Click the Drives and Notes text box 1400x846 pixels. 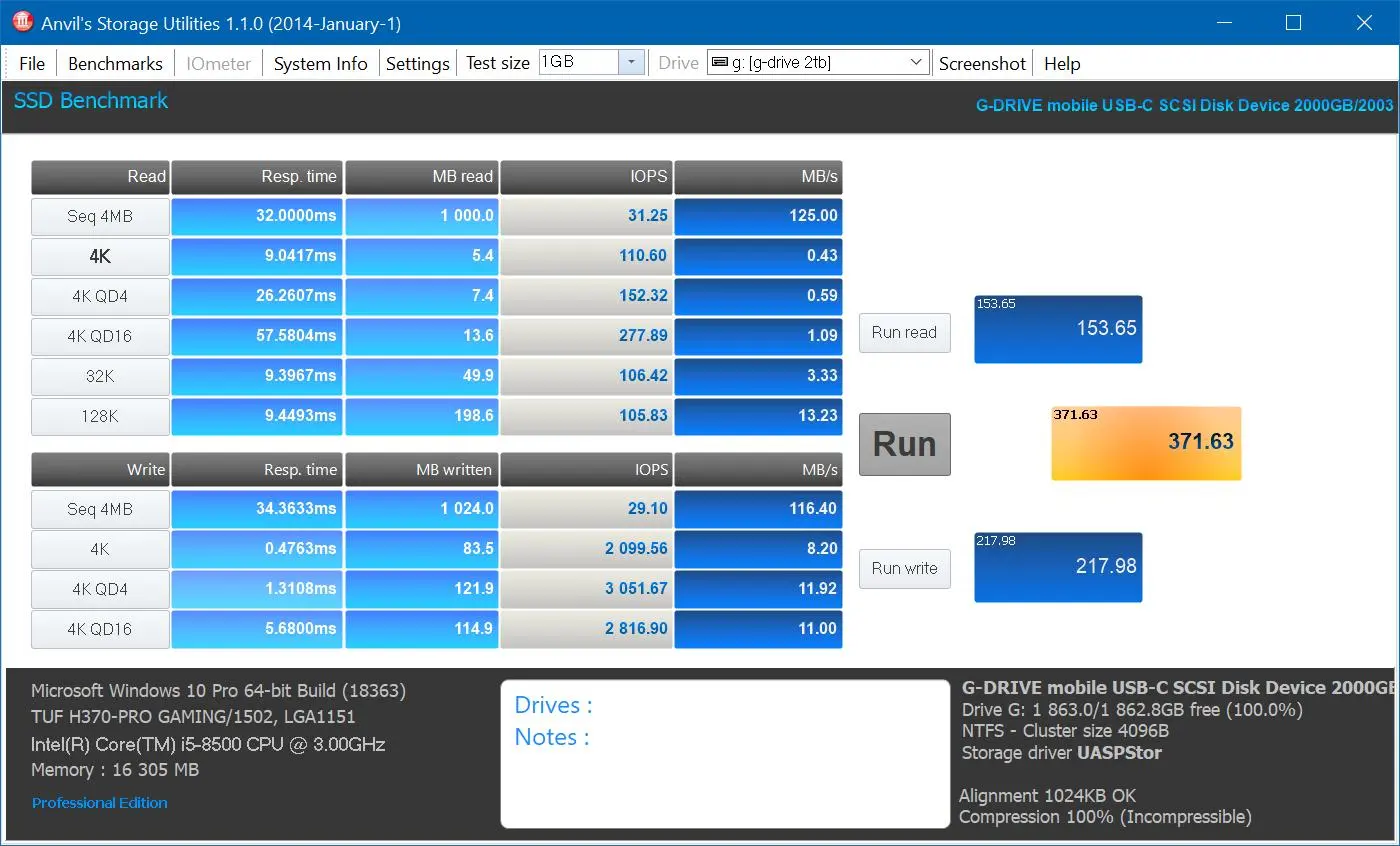725,754
